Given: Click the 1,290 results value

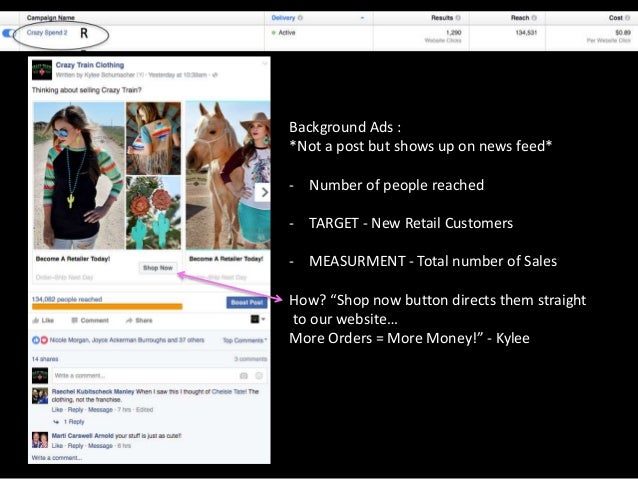Looking at the screenshot, I should pos(453,32).
